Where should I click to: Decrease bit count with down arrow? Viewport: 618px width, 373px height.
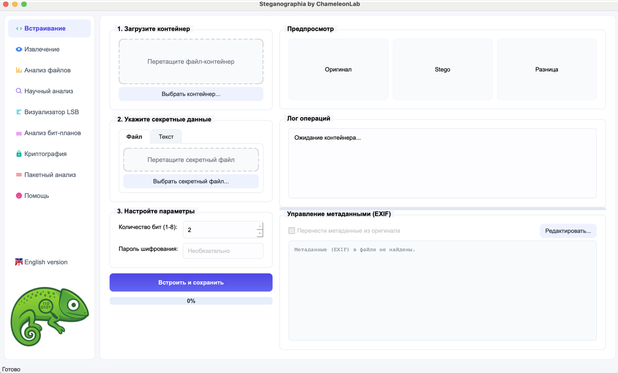tap(259, 234)
